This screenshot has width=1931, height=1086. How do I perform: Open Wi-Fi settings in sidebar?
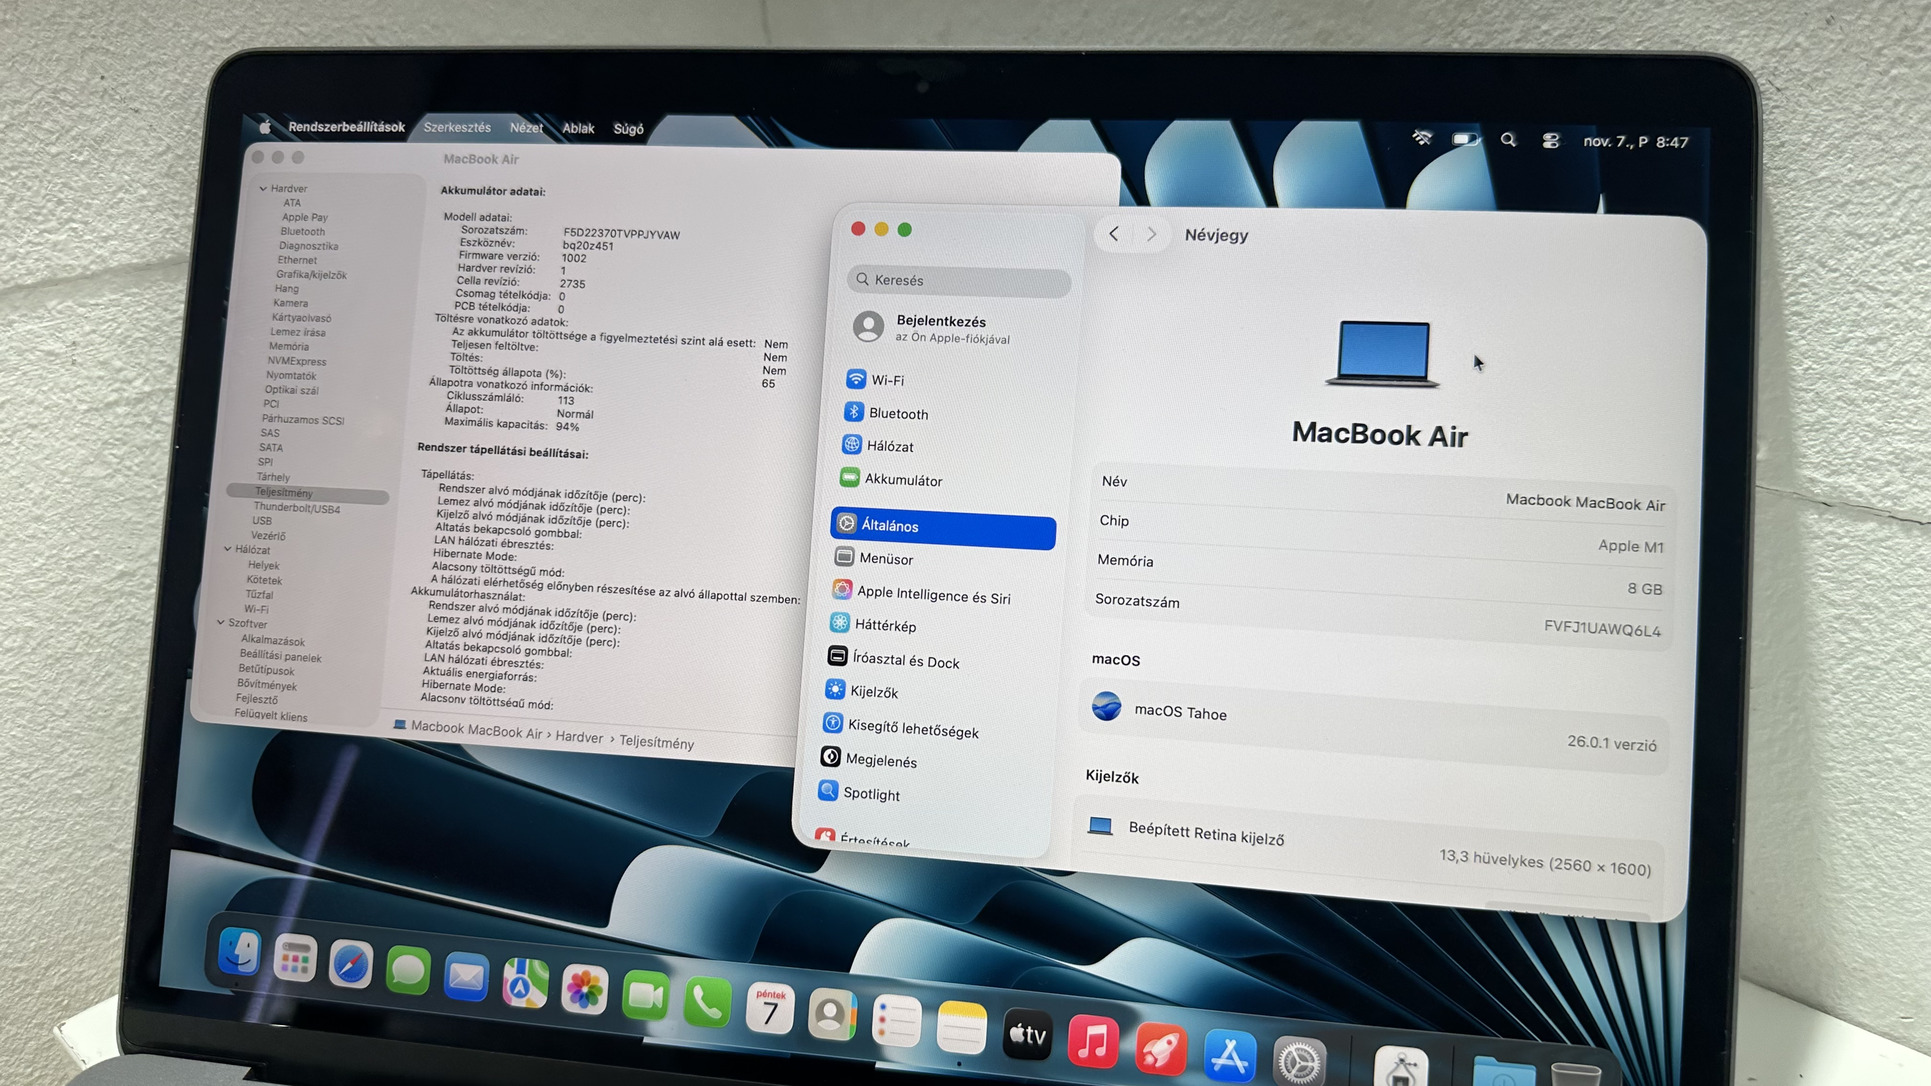pyautogui.click(x=886, y=380)
